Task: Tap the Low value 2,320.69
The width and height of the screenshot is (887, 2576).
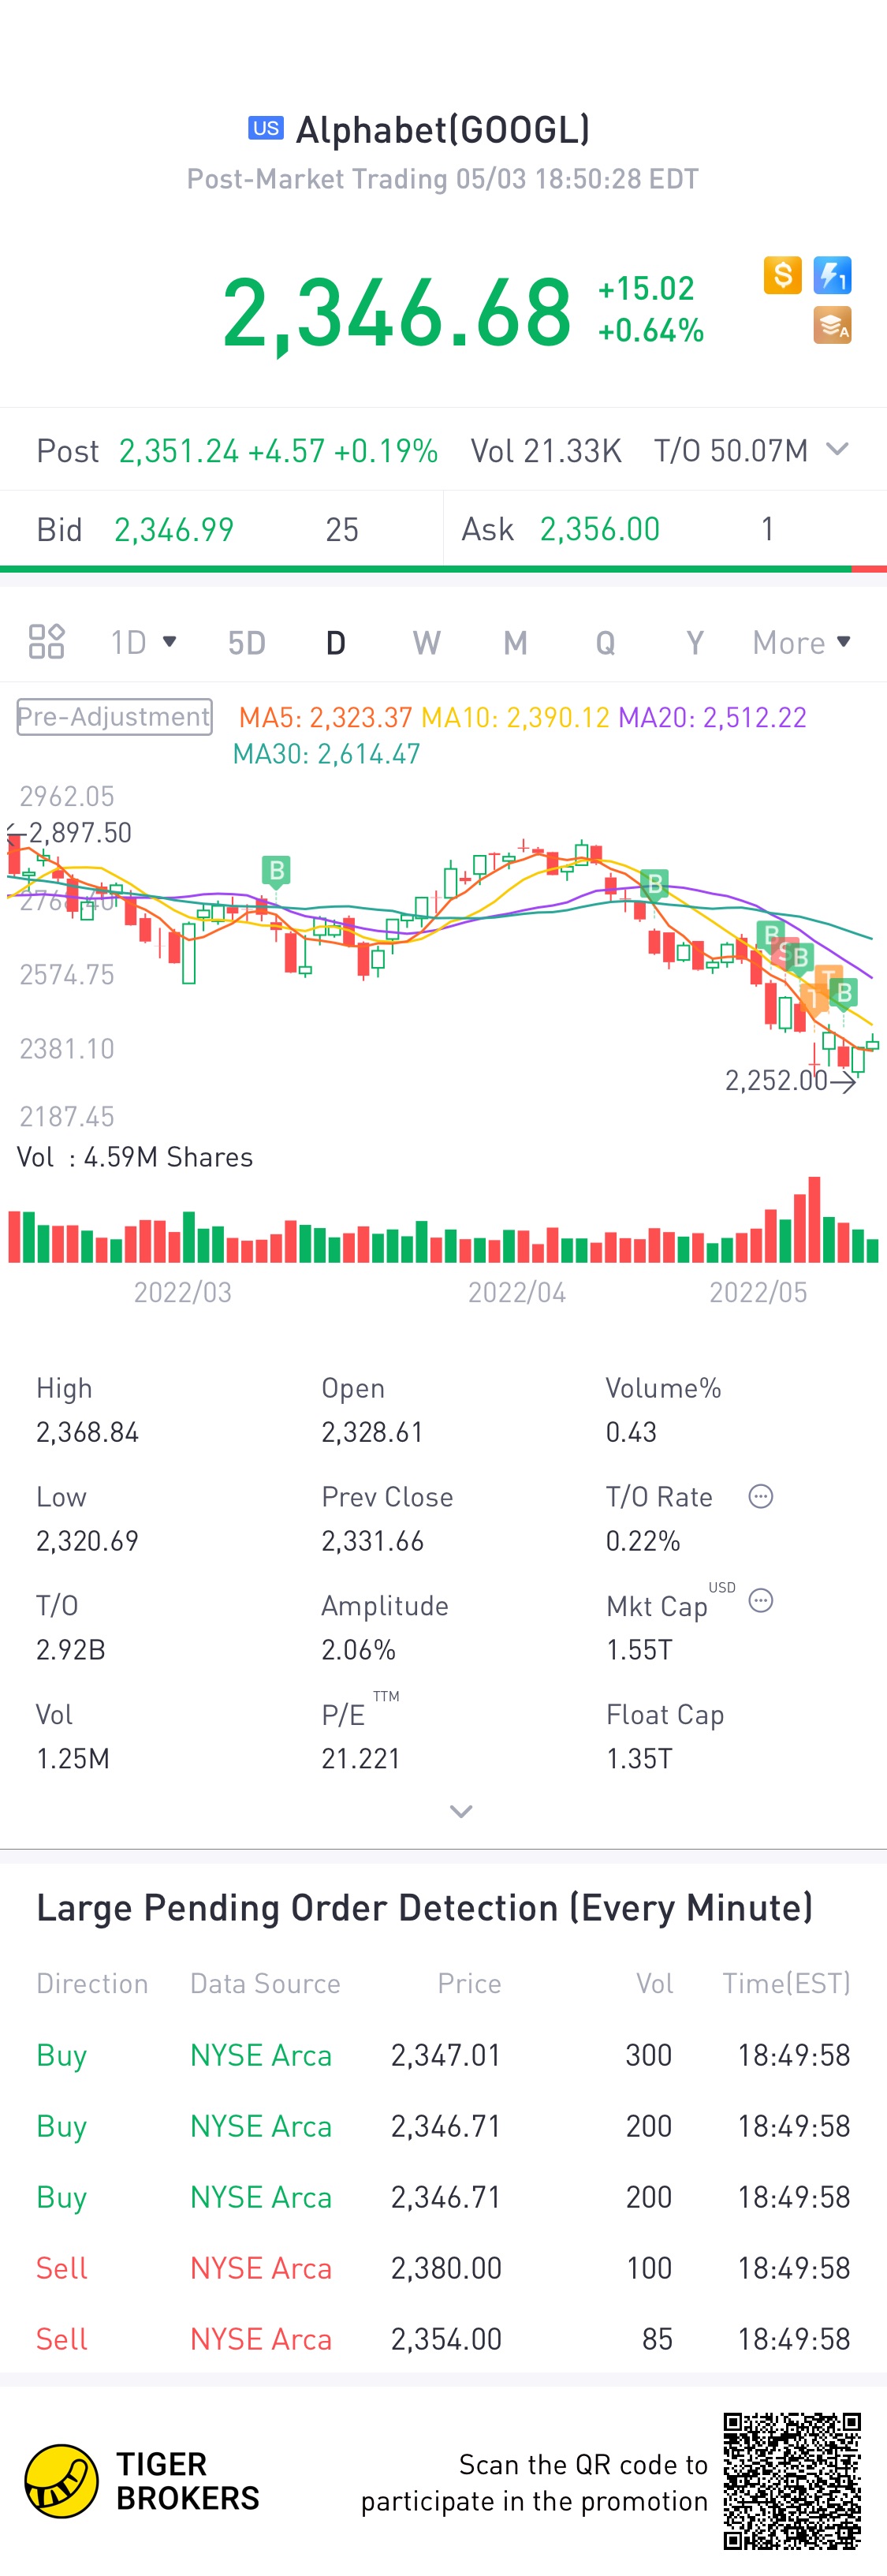Action: pyautogui.click(x=87, y=1540)
